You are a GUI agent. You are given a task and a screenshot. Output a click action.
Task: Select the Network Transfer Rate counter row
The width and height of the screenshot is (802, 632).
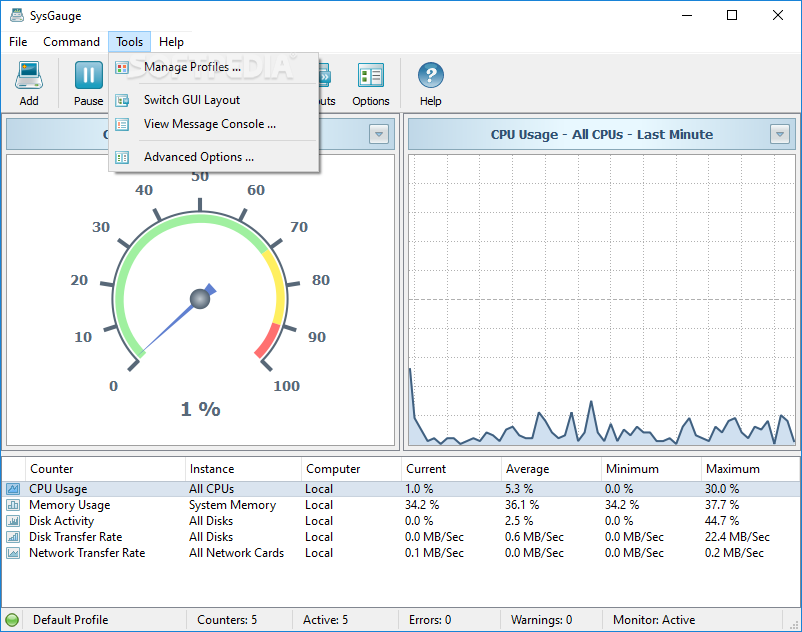[x=401, y=553]
